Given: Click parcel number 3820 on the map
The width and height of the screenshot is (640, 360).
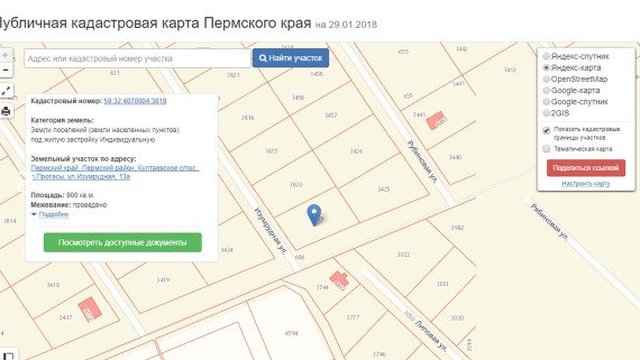Looking at the screenshot, I should point(296,184).
